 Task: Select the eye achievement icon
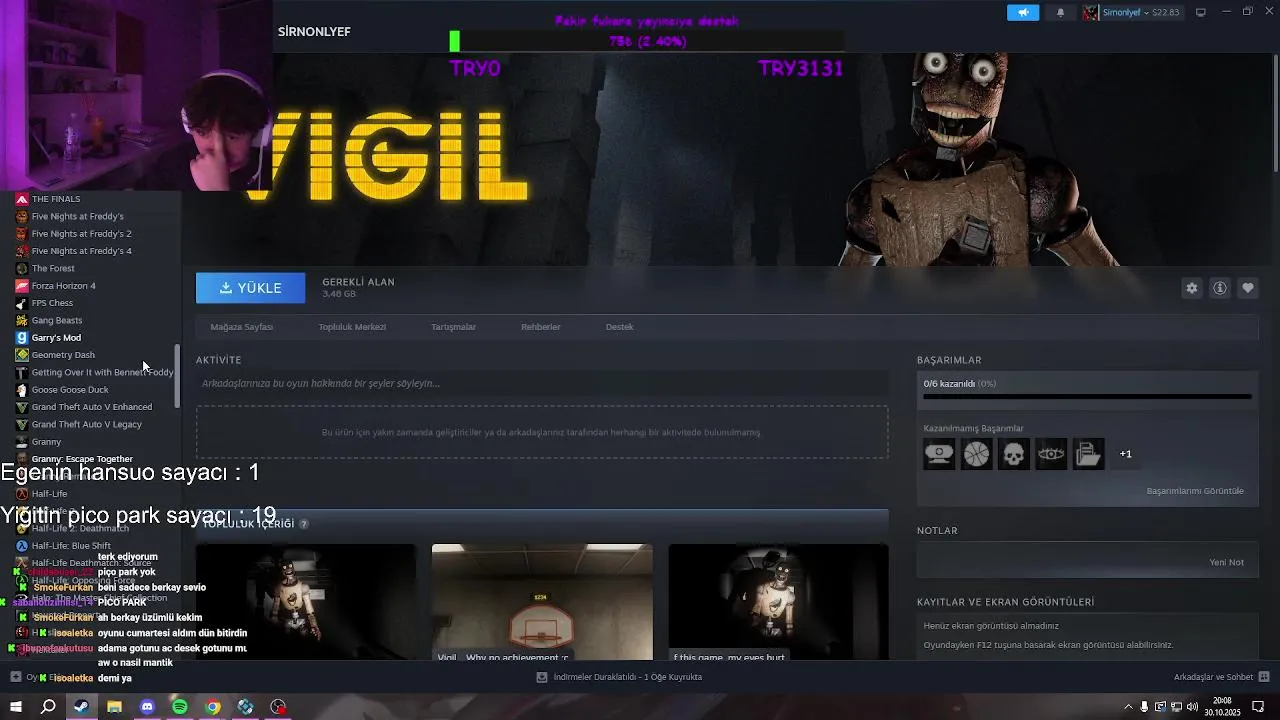point(1051,454)
